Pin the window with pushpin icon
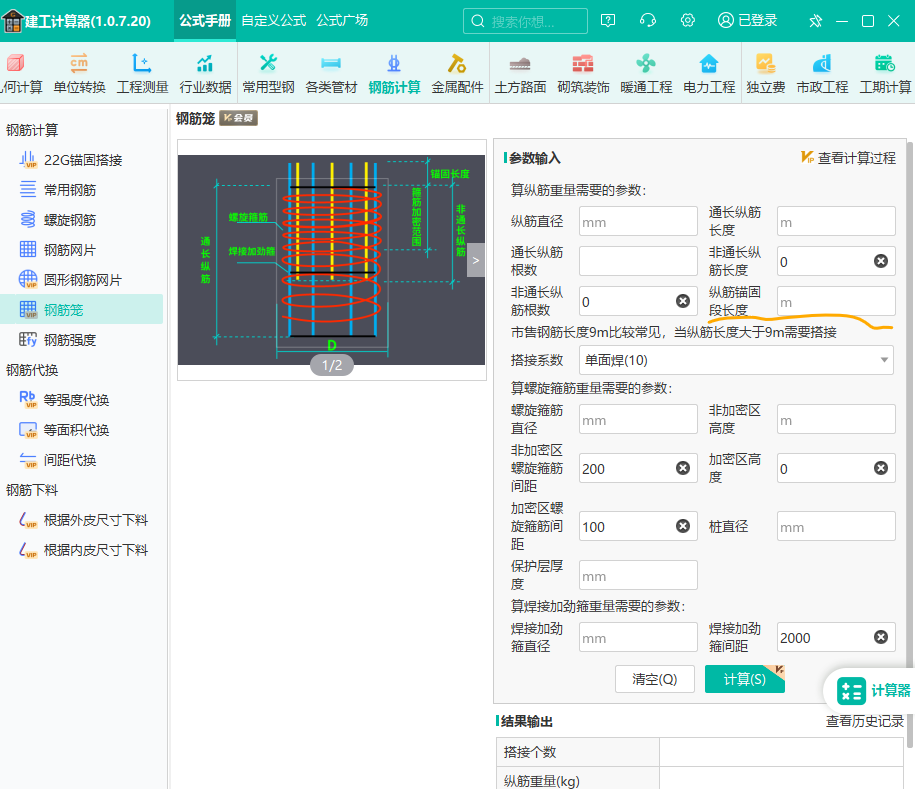 815,22
